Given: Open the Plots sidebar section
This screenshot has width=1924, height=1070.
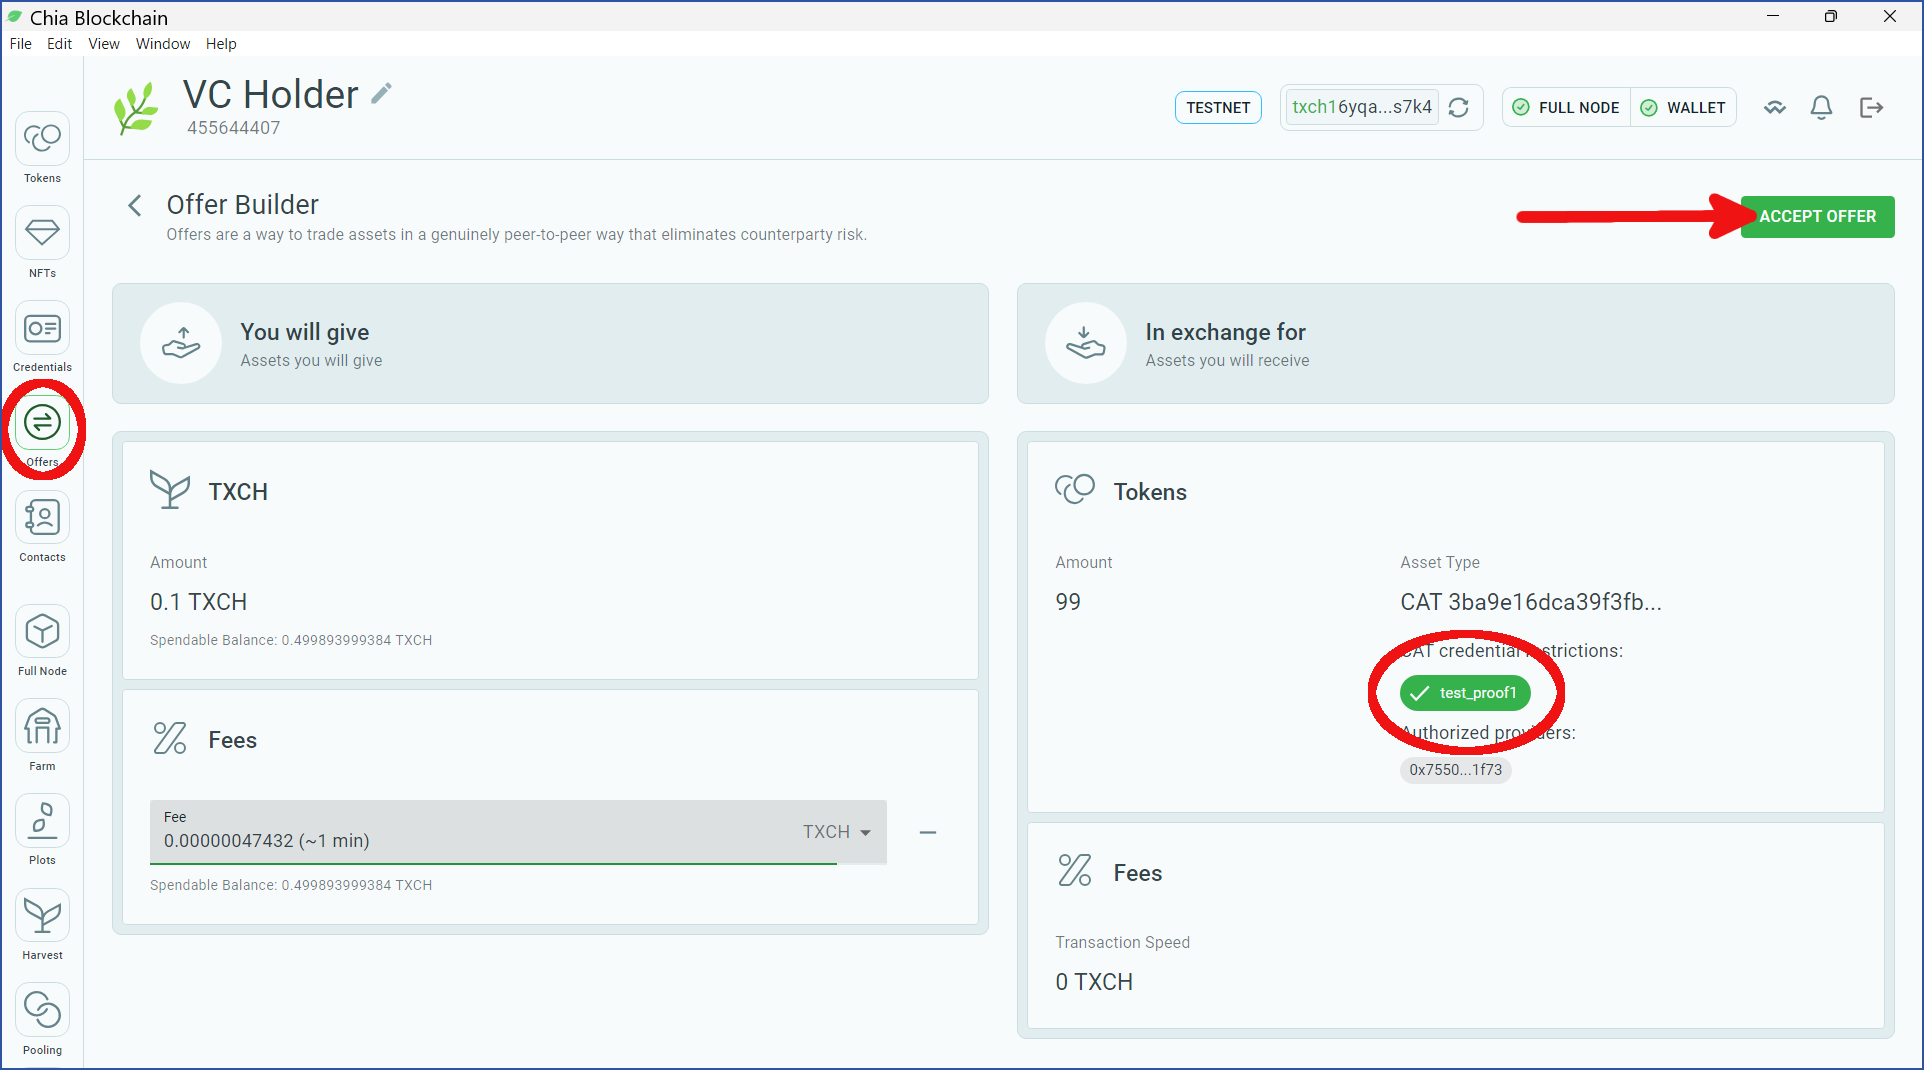Looking at the screenshot, I should point(42,830).
